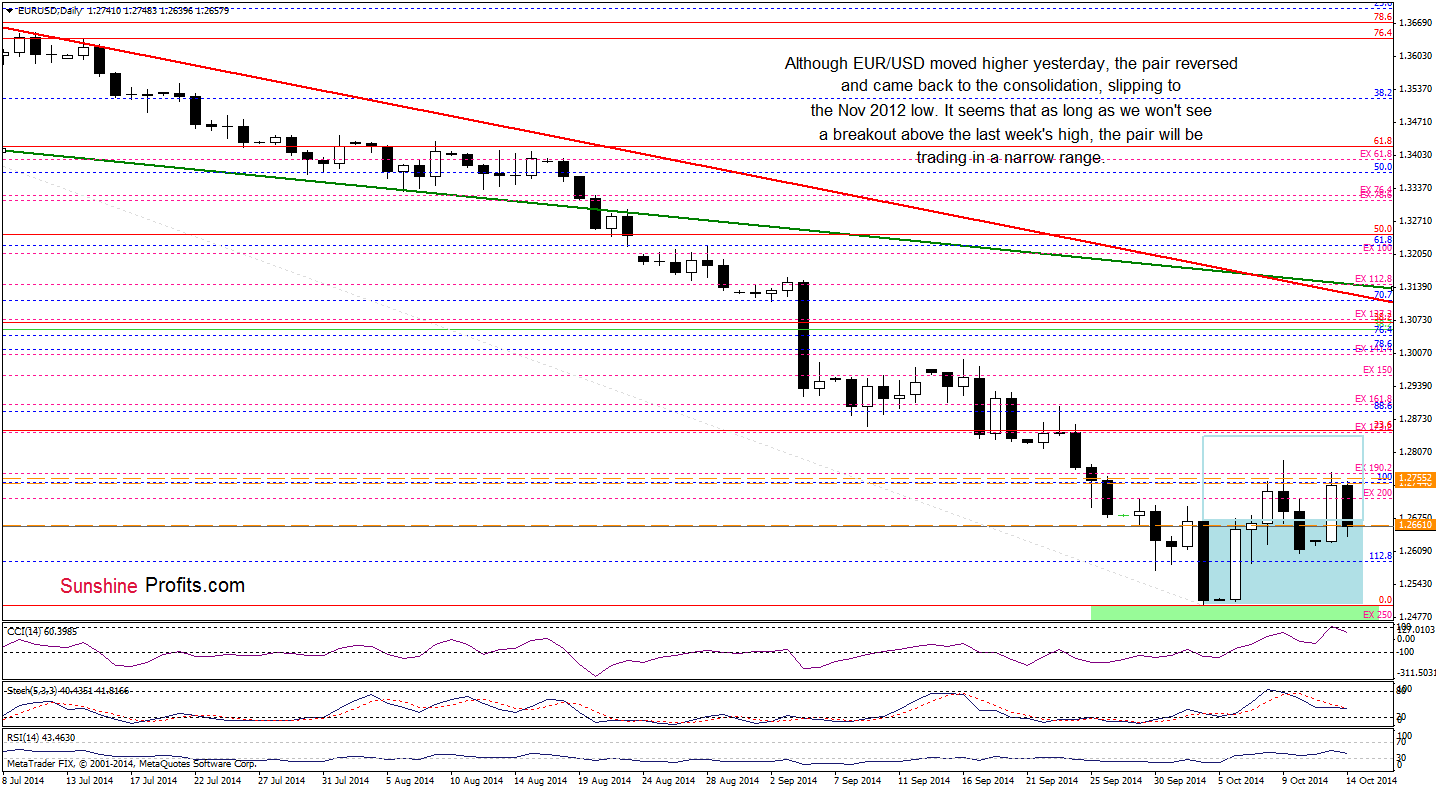Click the 25 Sep 2014 date label

tap(1115, 779)
